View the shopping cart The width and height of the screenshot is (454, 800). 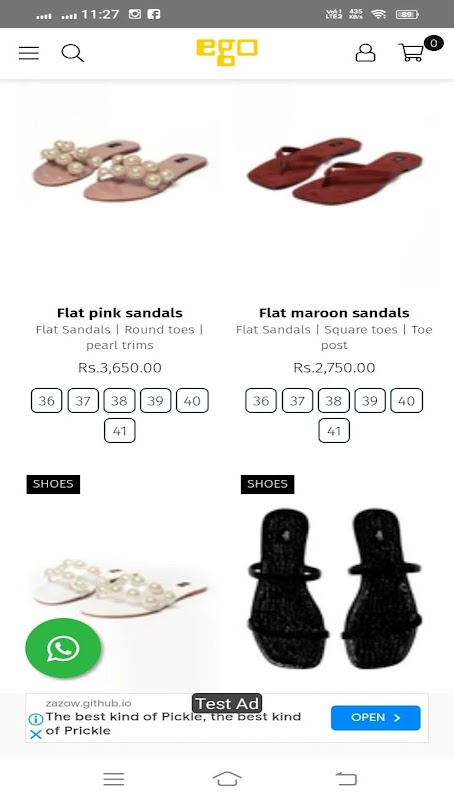click(x=411, y=53)
